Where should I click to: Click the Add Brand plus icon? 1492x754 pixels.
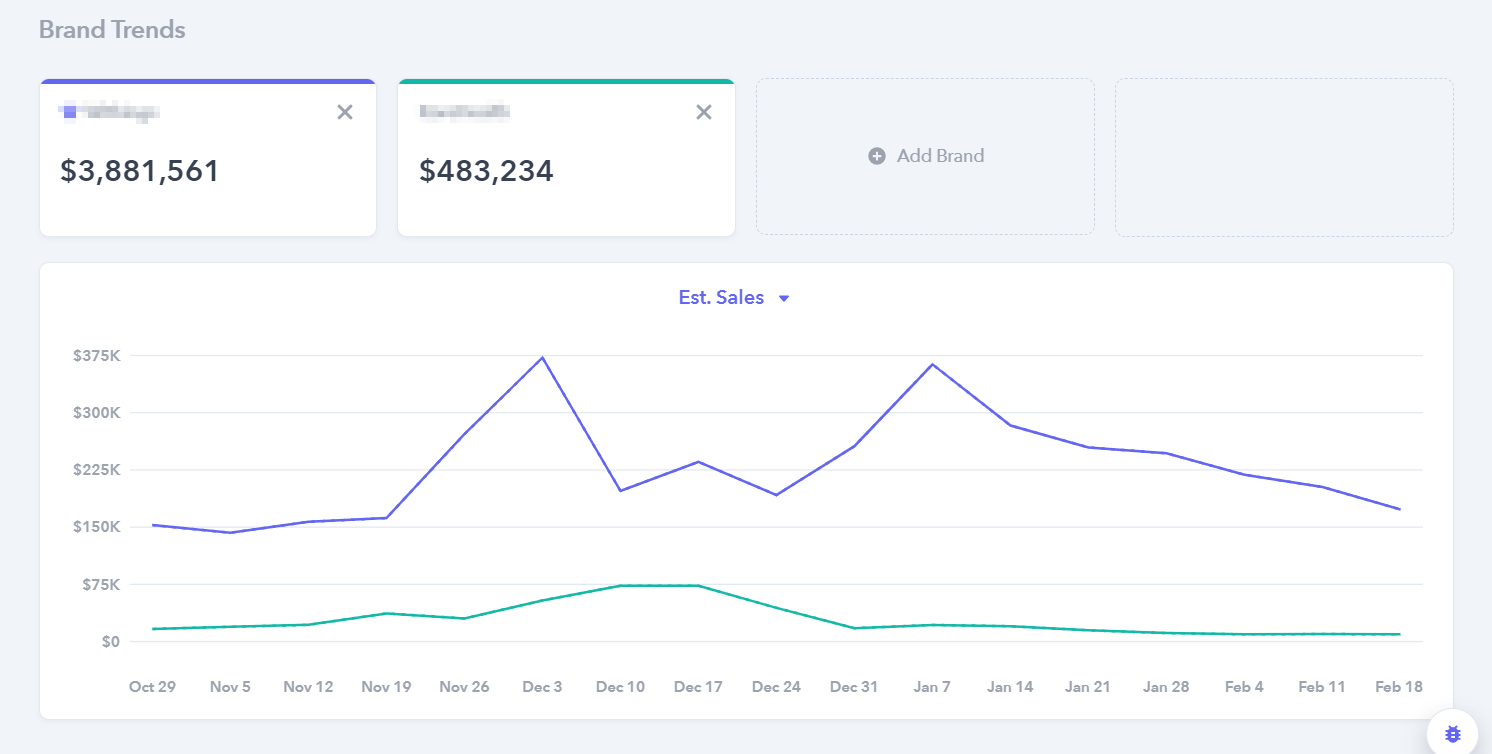(877, 156)
